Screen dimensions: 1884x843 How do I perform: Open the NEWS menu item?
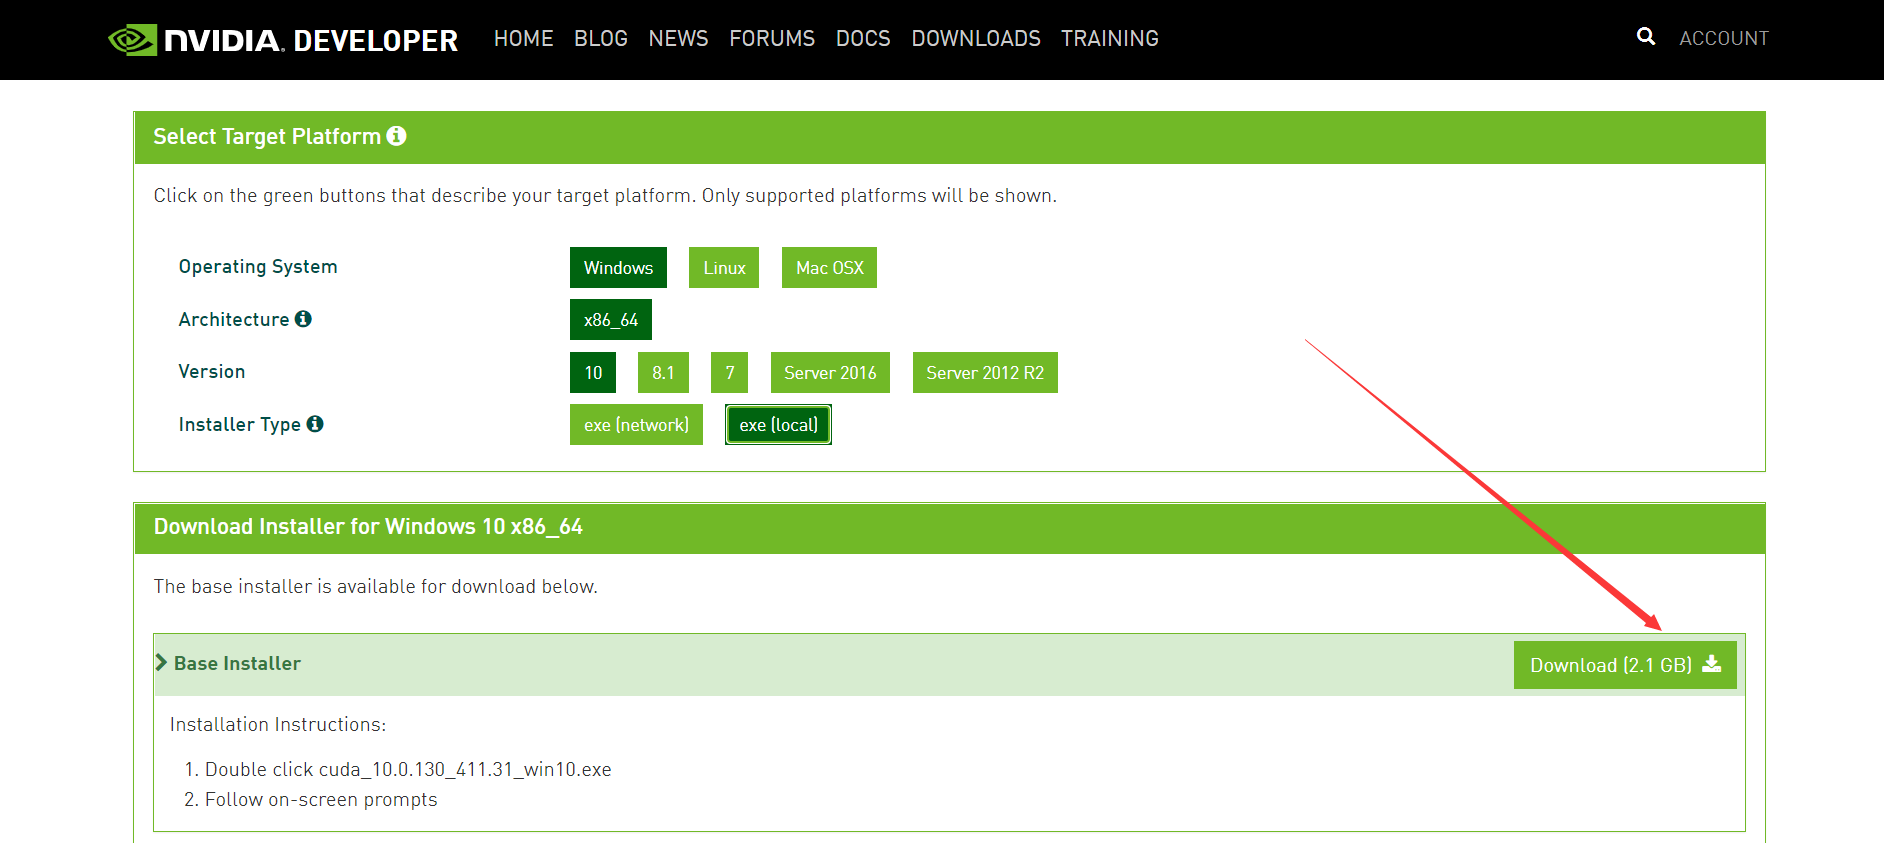tap(678, 39)
